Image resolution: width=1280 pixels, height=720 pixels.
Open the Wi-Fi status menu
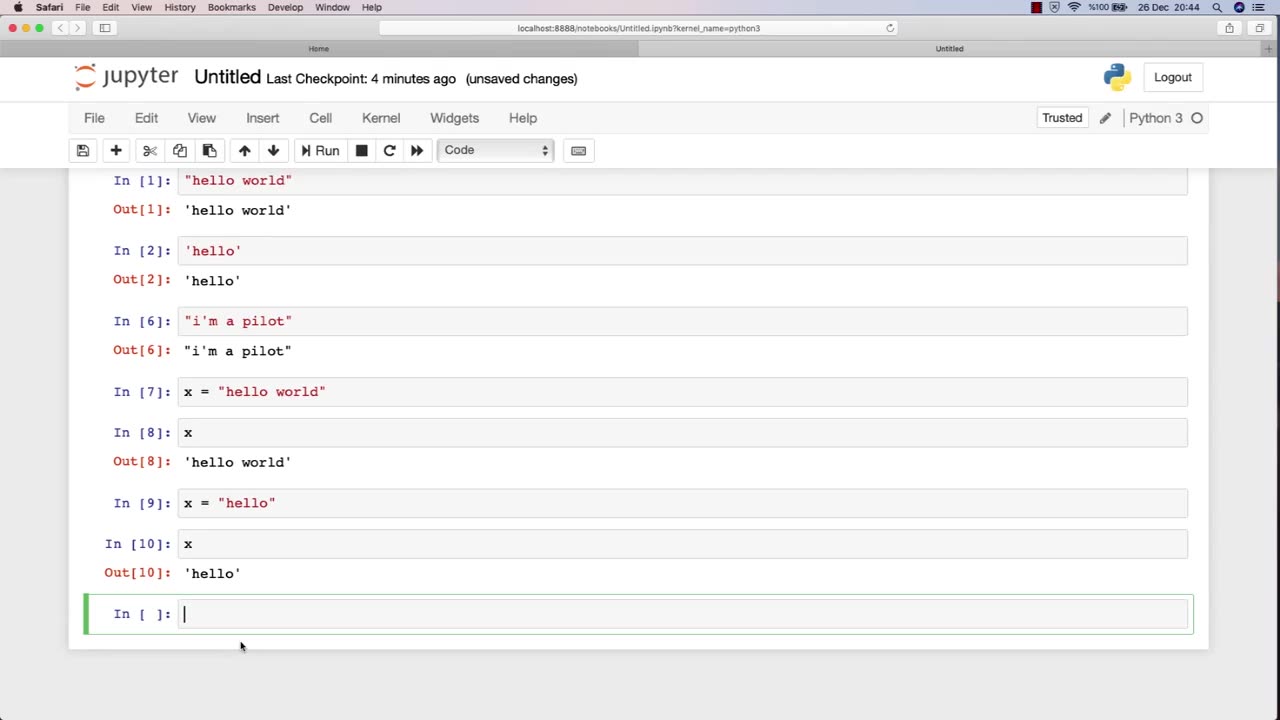click(x=1075, y=7)
